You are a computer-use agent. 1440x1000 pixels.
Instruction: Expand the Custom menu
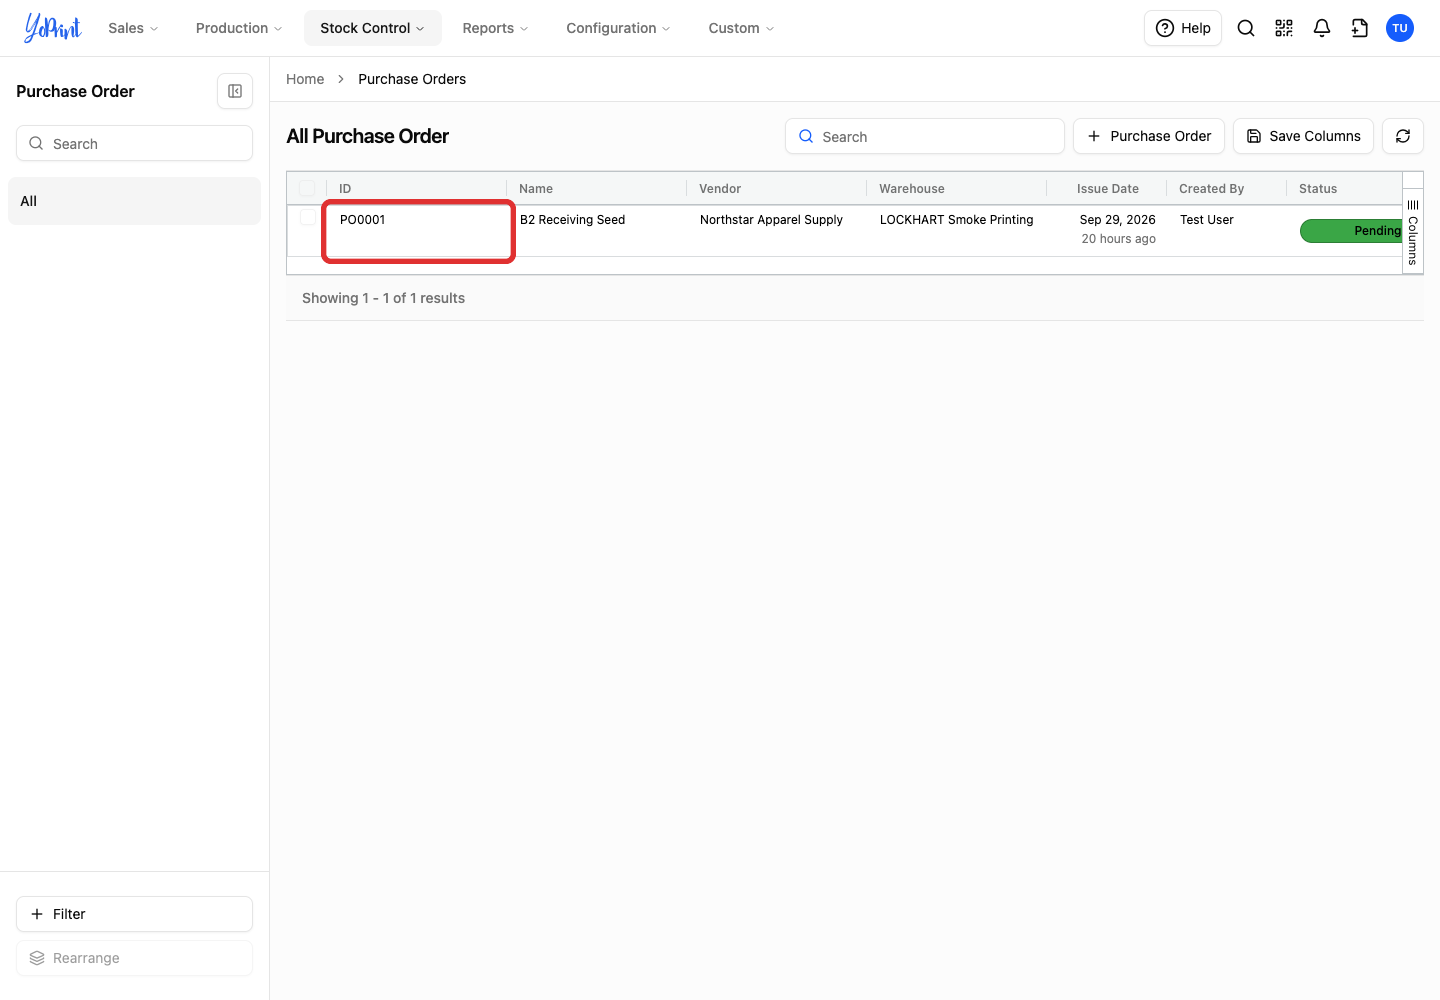[x=741, y=28]
